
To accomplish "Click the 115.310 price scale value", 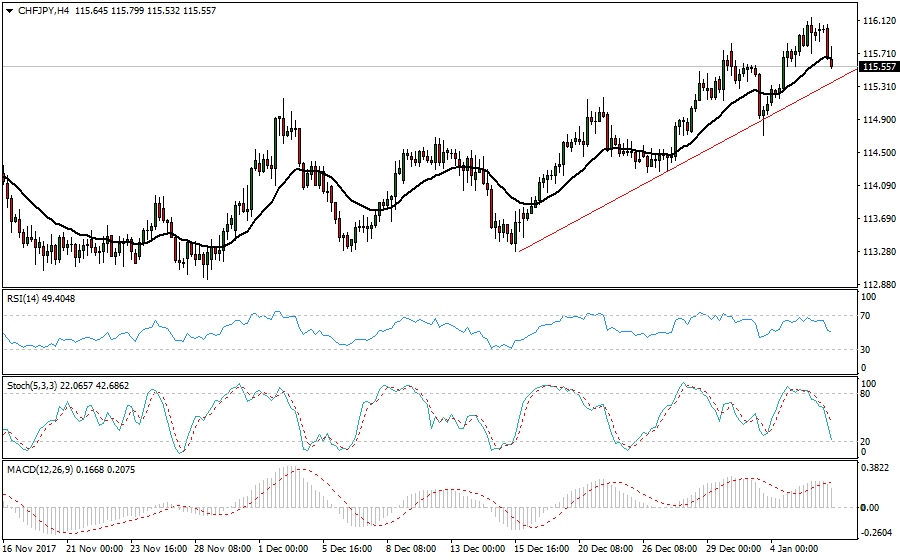I will (x=879, y=87).
